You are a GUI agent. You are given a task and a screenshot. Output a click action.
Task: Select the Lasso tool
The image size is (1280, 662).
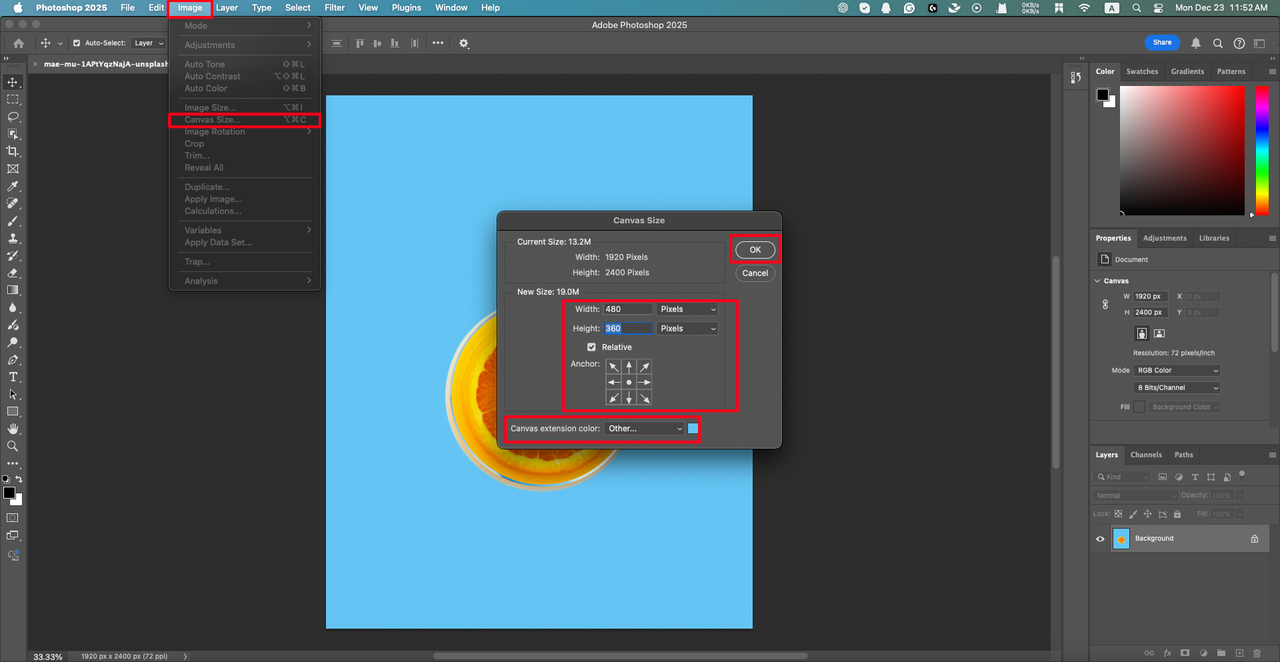(13, 116)
